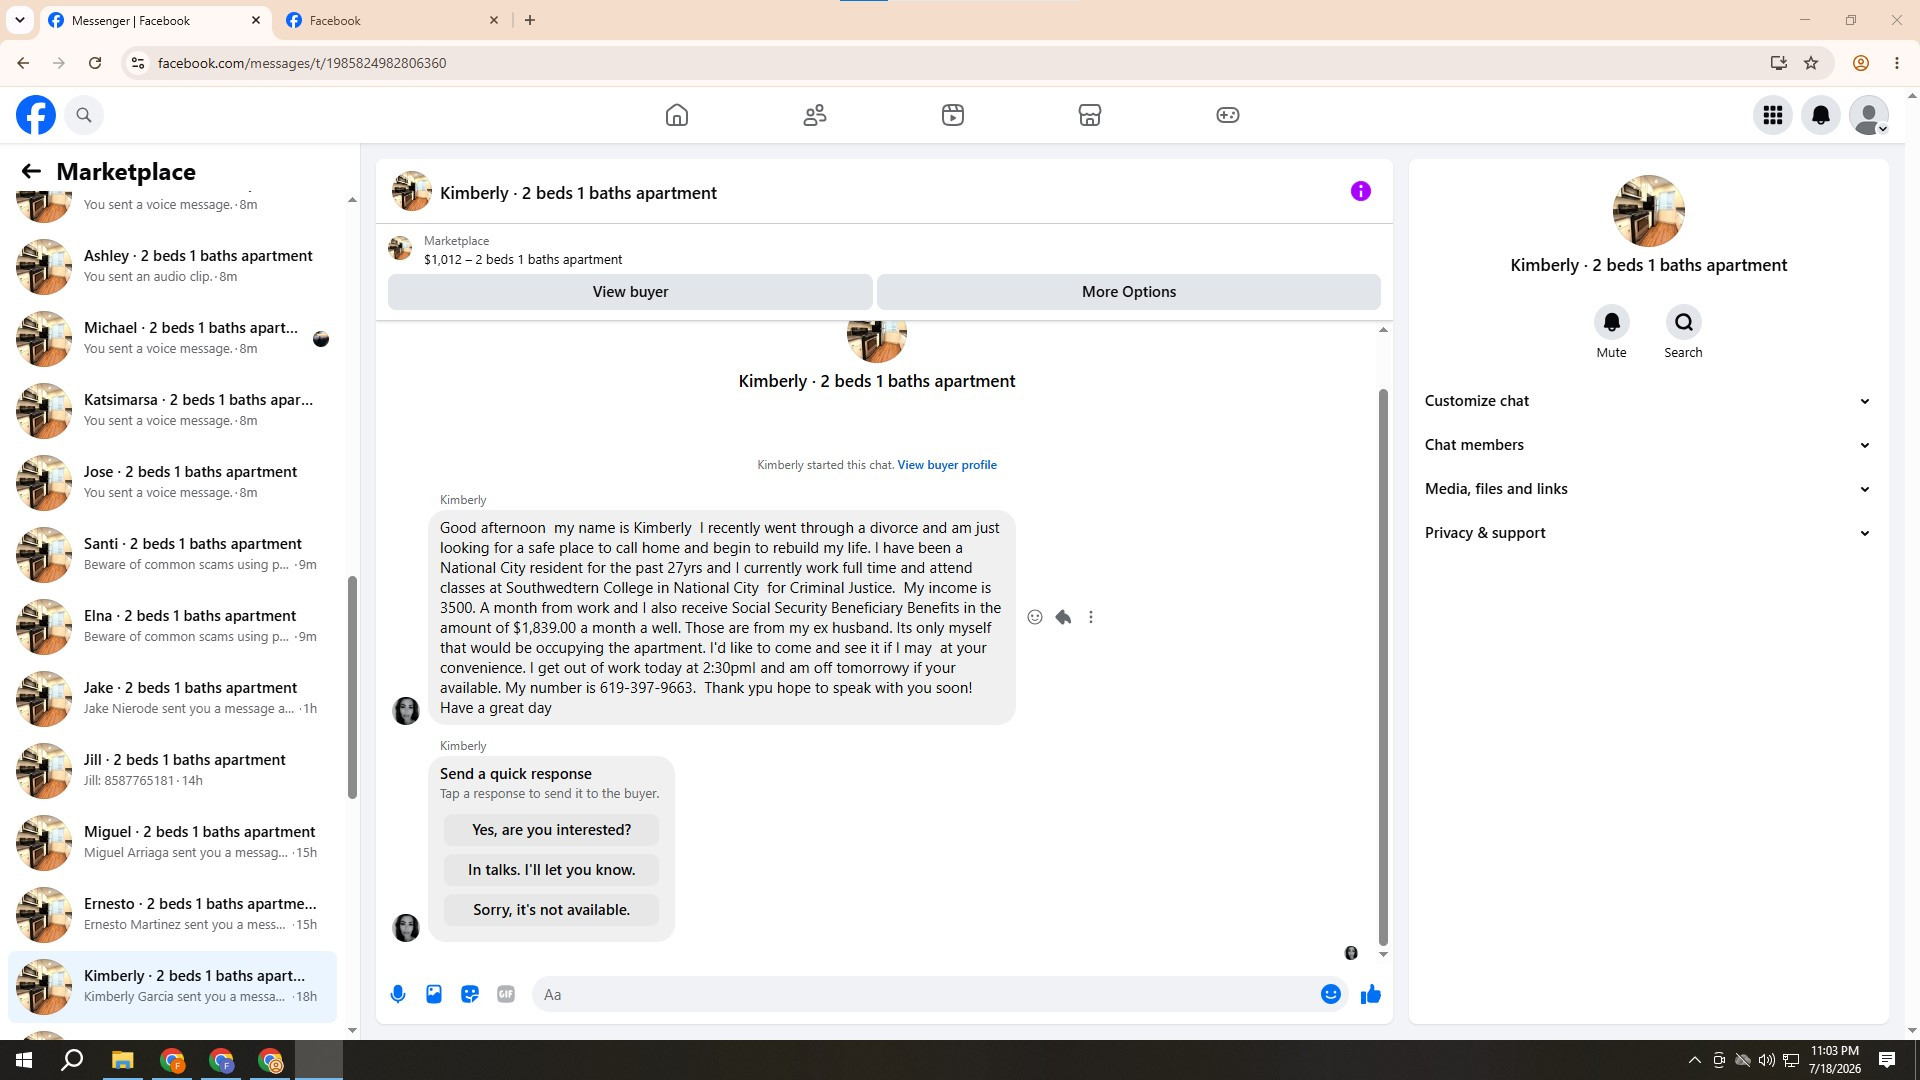Show hidden system tray icons
1920x1080 pixels.
point(1694,1060)
